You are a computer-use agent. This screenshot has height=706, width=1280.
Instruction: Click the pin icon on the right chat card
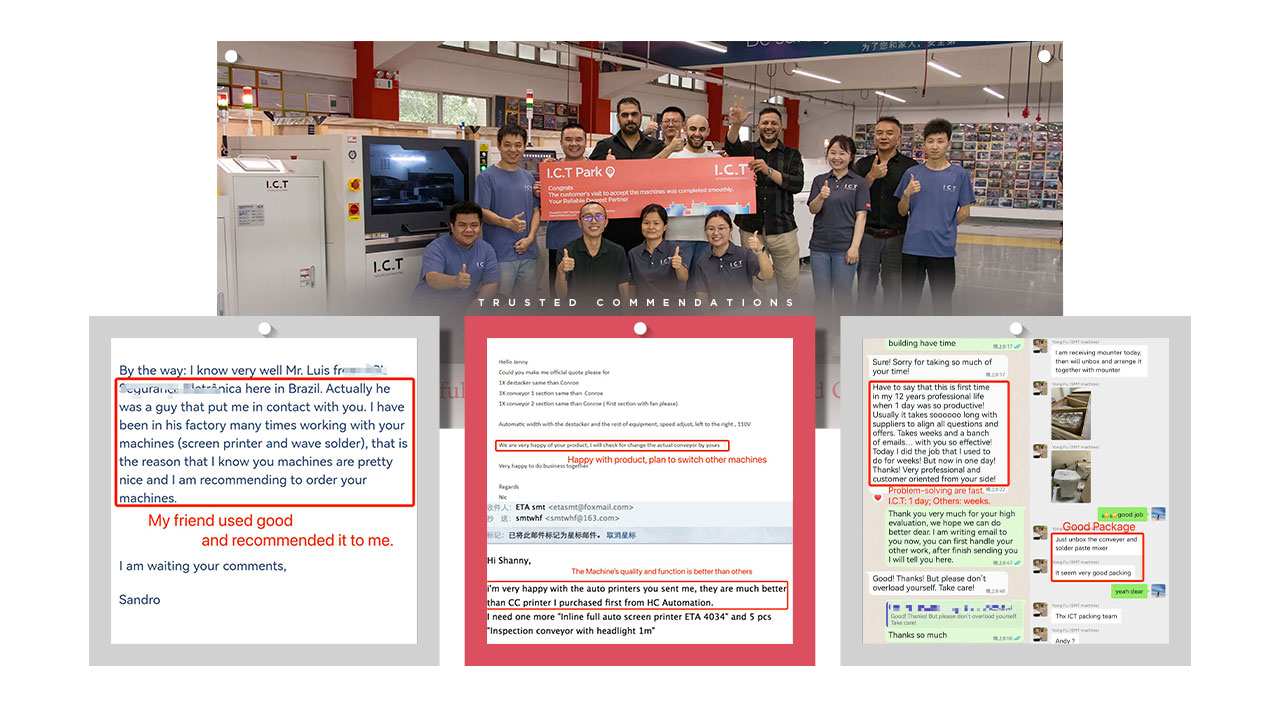[x=1014, y=330]
